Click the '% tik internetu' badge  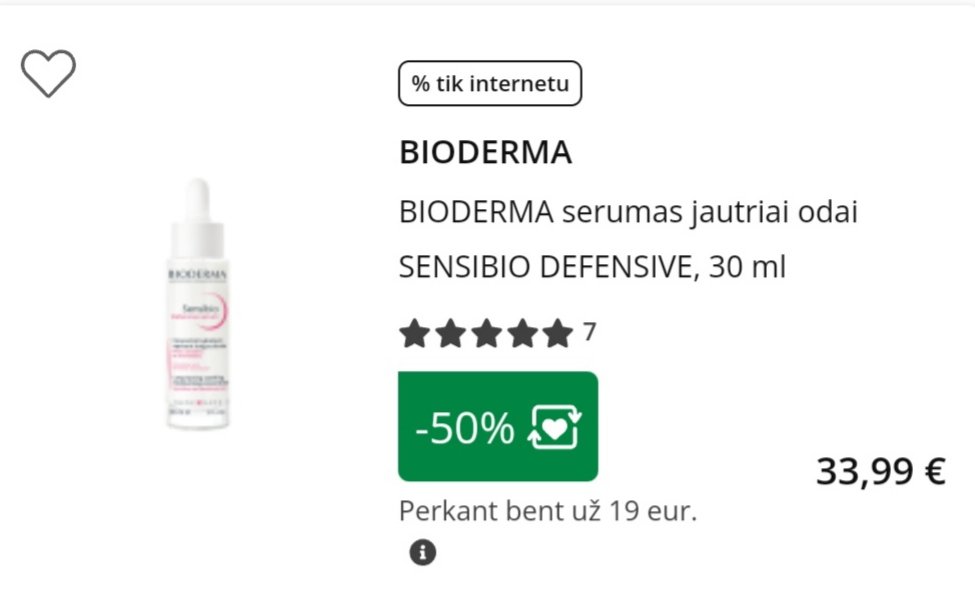[490, 83]
